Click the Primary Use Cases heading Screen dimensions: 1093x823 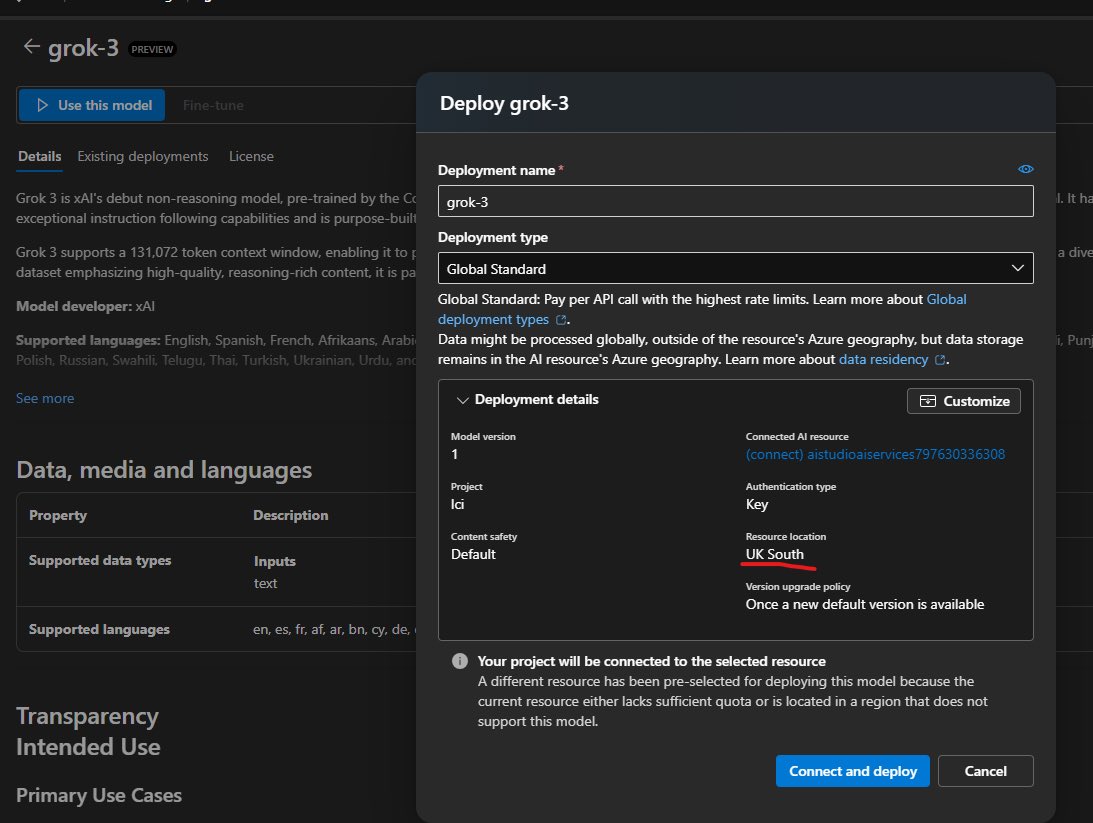99,795
